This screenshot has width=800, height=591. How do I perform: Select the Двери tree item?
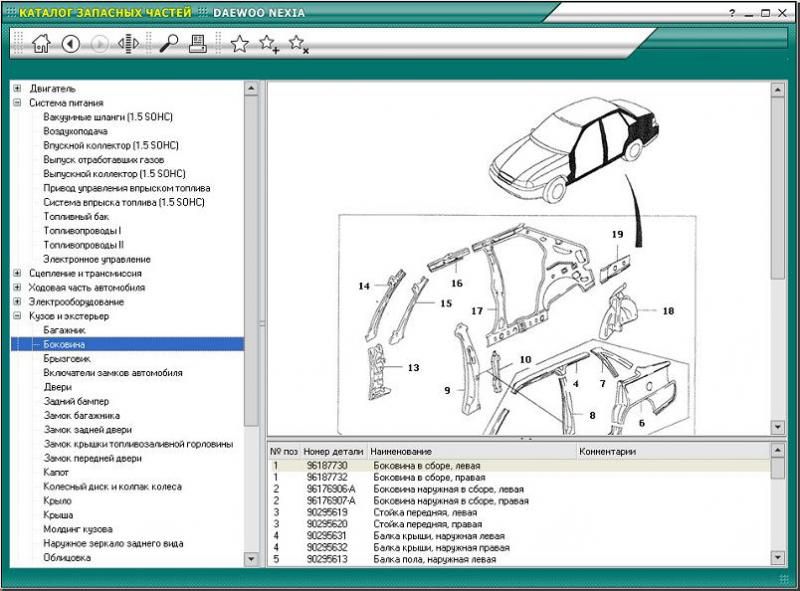click(57, 387)
